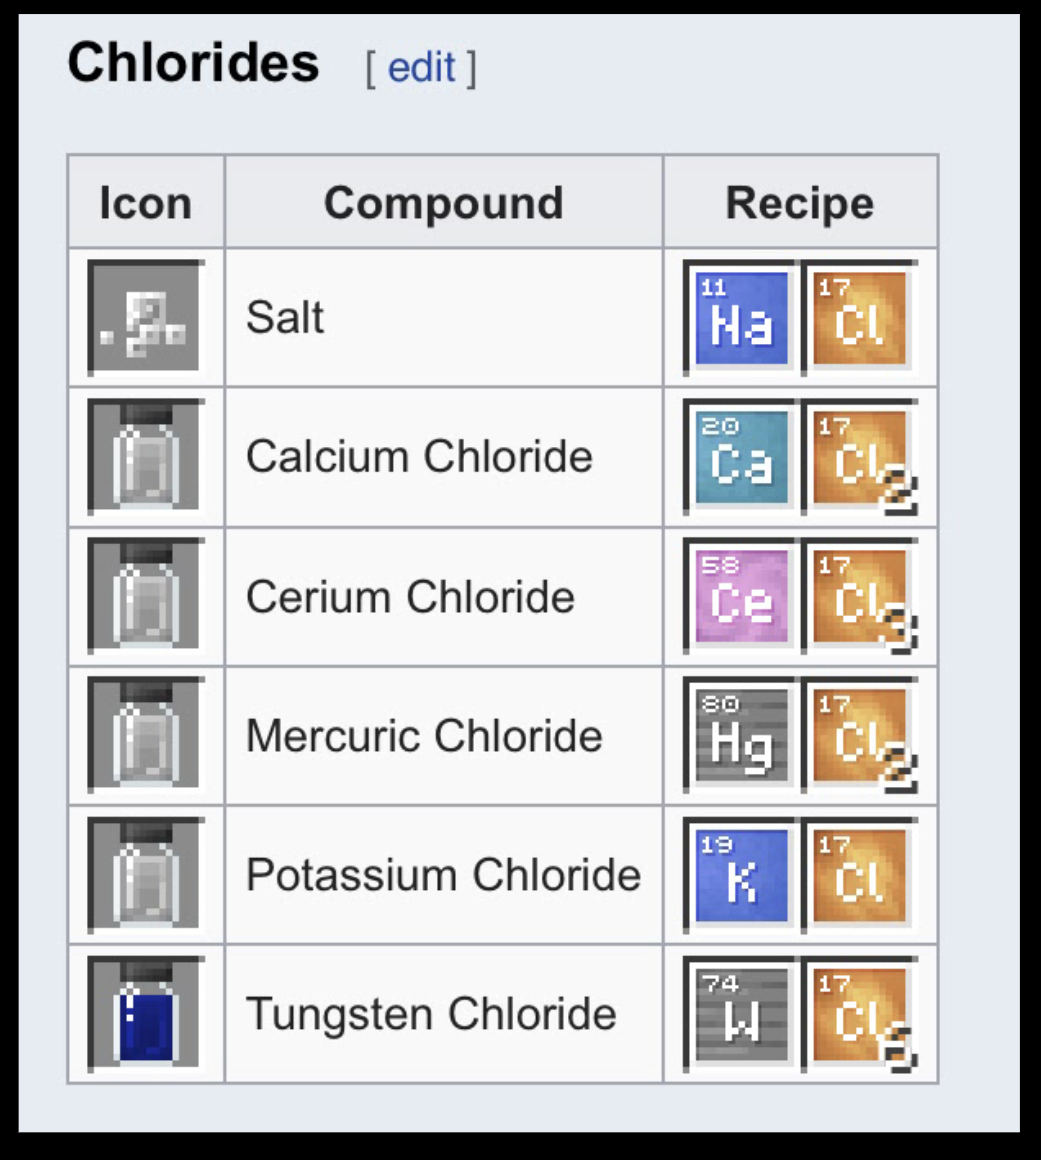Image resolution: width=1041 pixels, height=1160 pixels.
Task: Click the Recipe column header
Action: (800, 202)
